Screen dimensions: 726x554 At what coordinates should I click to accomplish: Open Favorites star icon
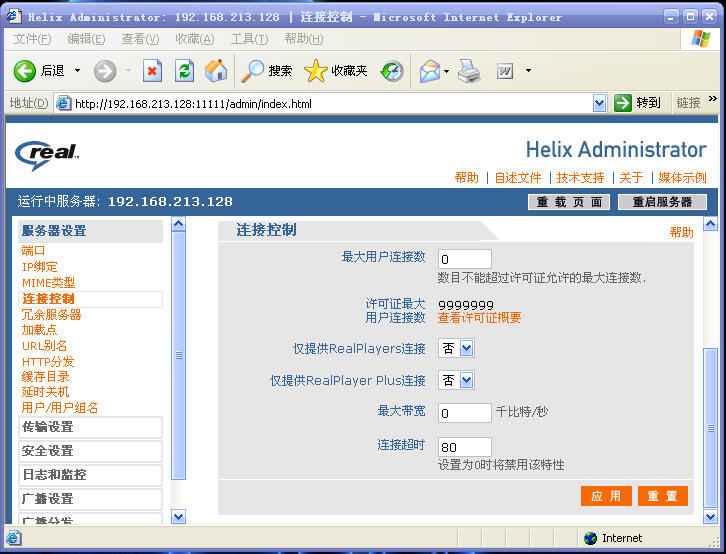pyautogui.click(x=316, y=71)
